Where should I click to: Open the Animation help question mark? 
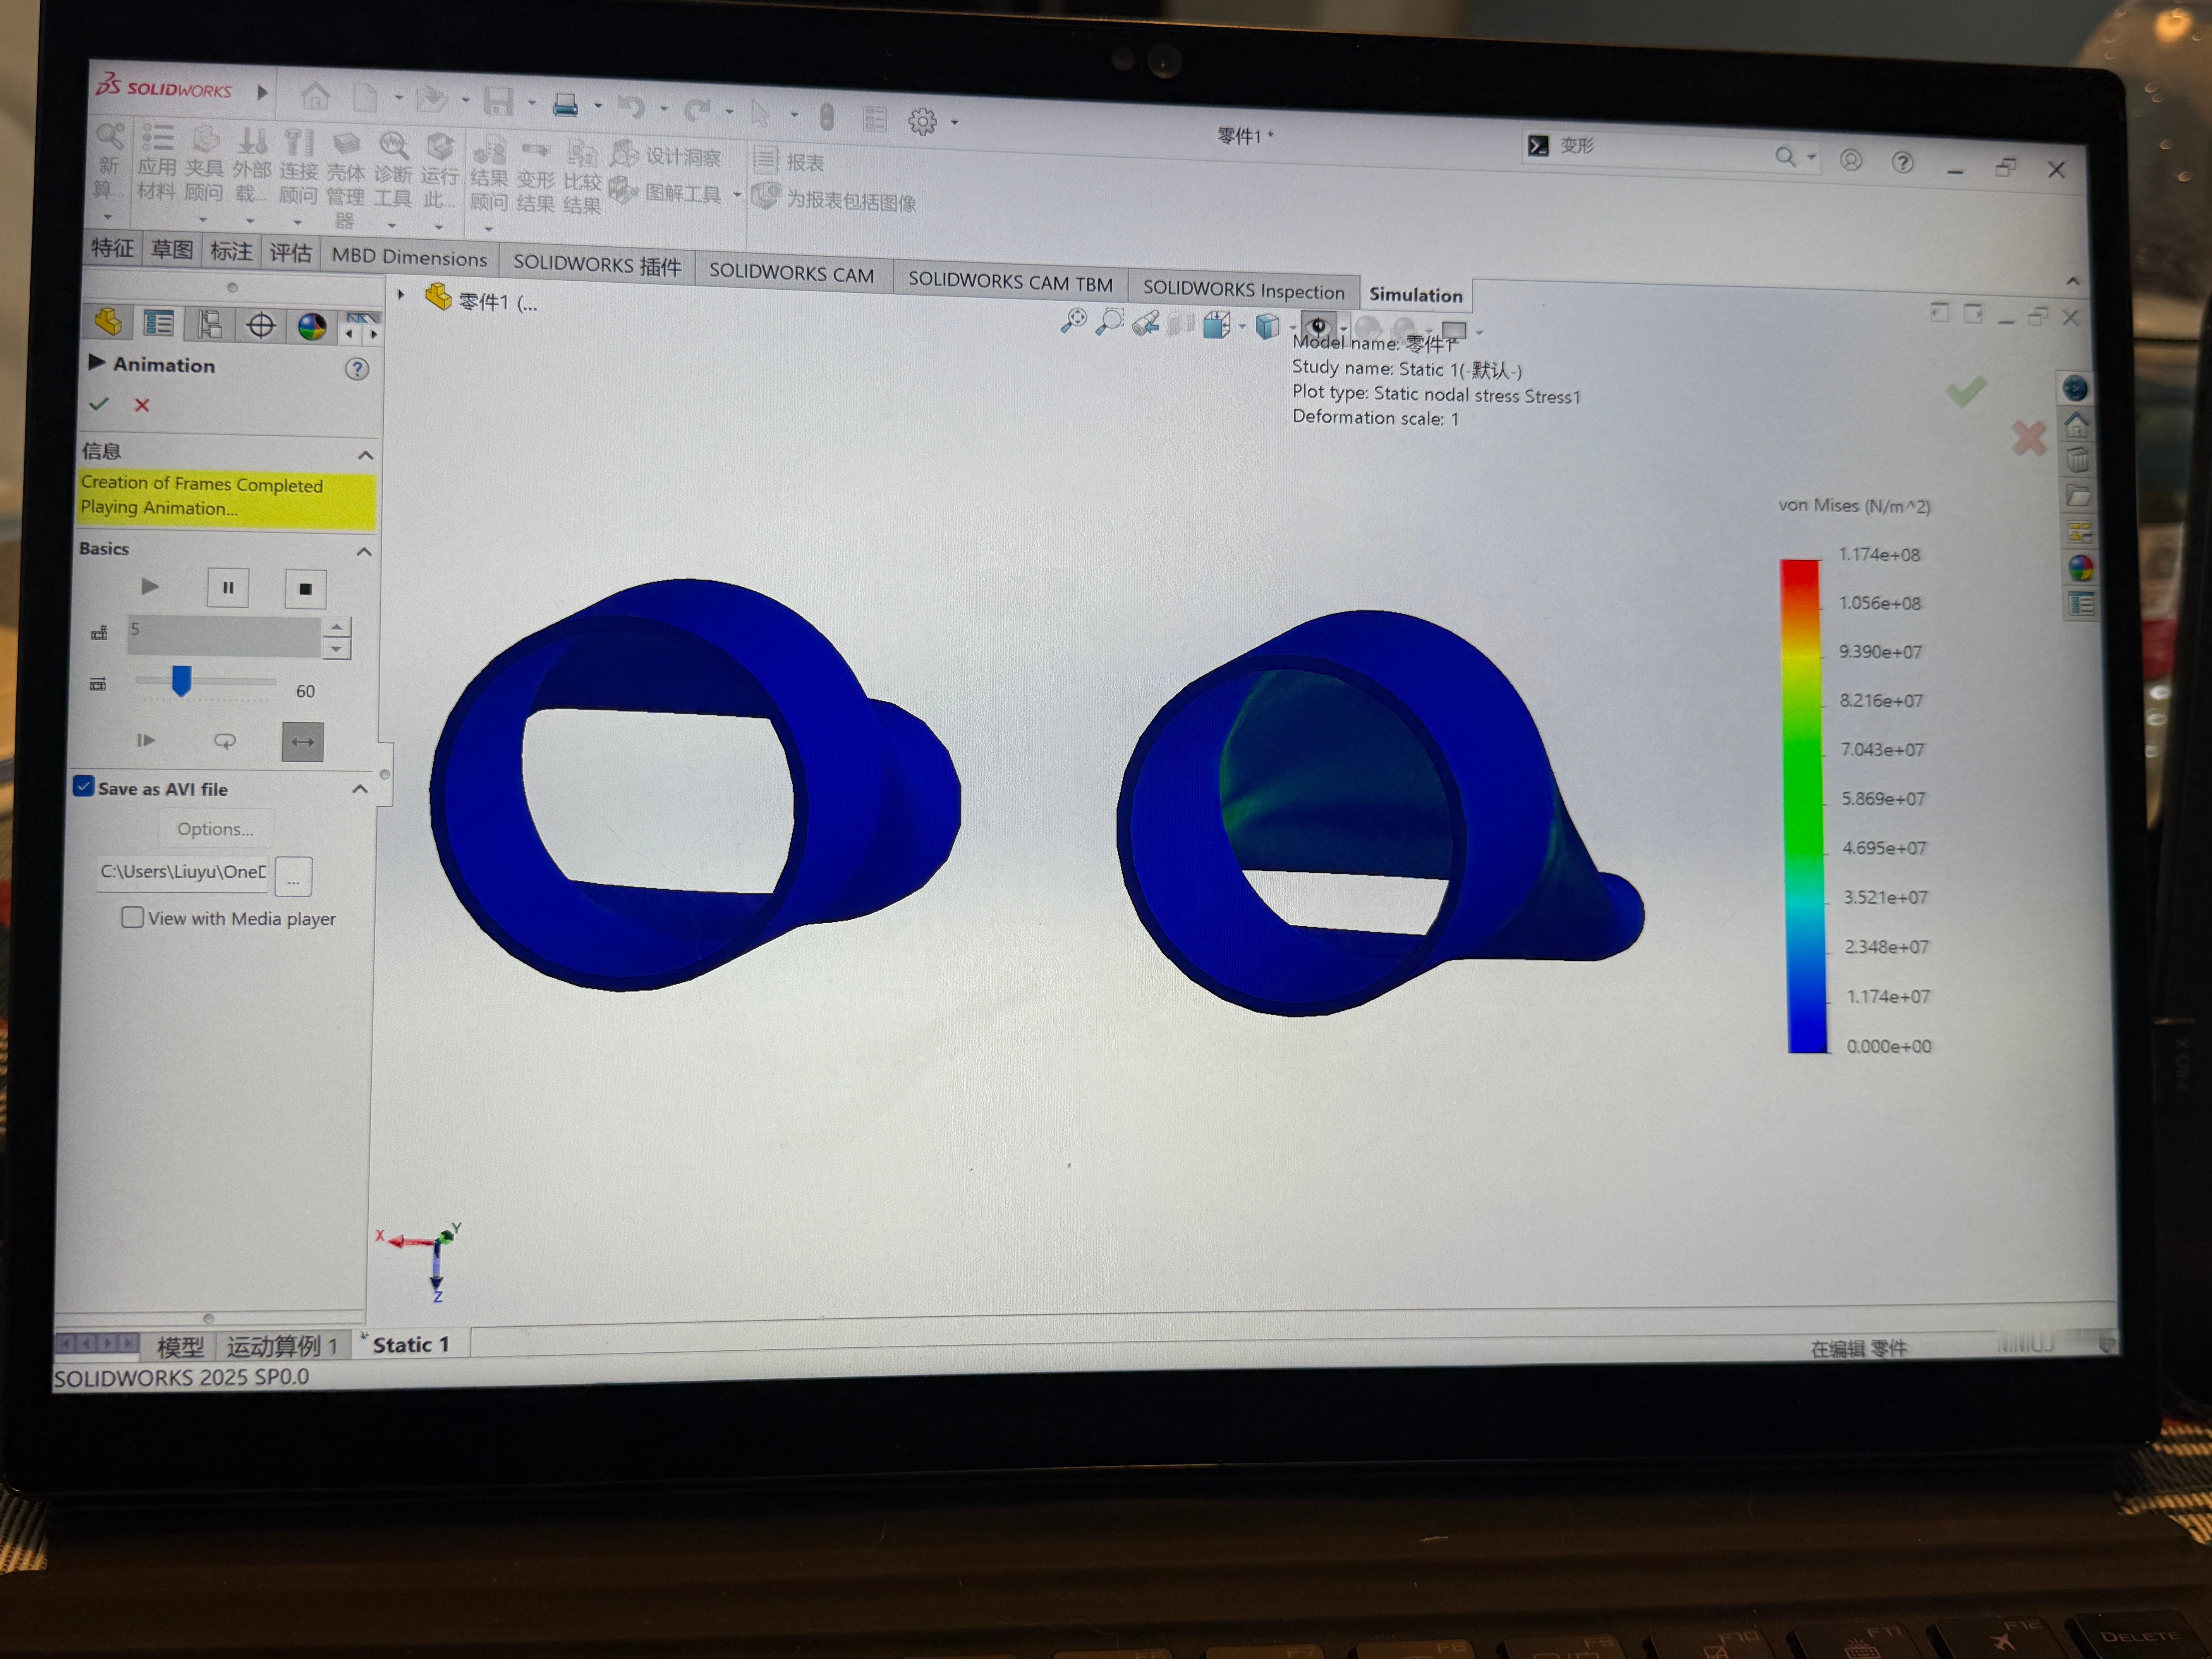point(357,369)
